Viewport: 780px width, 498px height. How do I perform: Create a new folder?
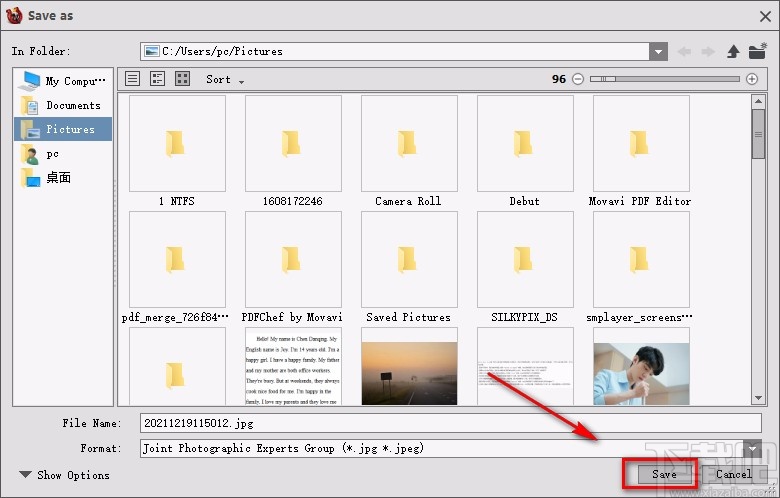pyautogui.click(x=758, y=51)
